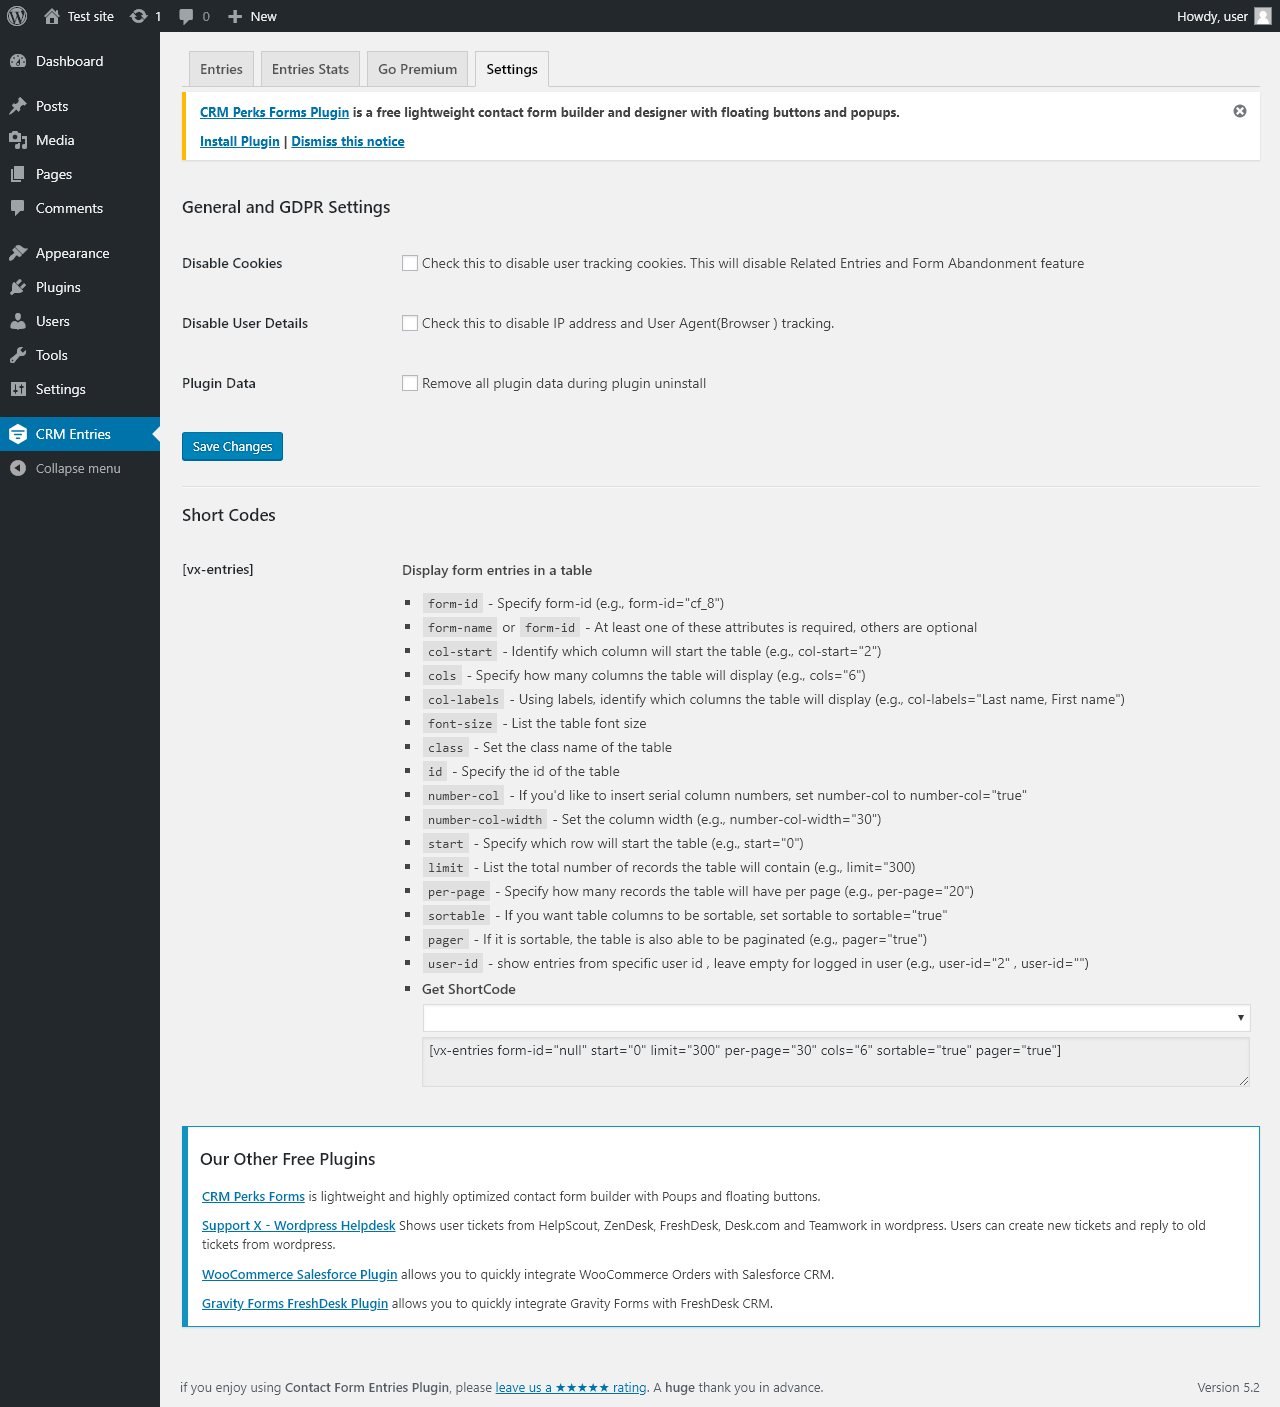Click inside the generated shortcode text area
Screen dimensions: 1280x1407
tap(836, 1062)
